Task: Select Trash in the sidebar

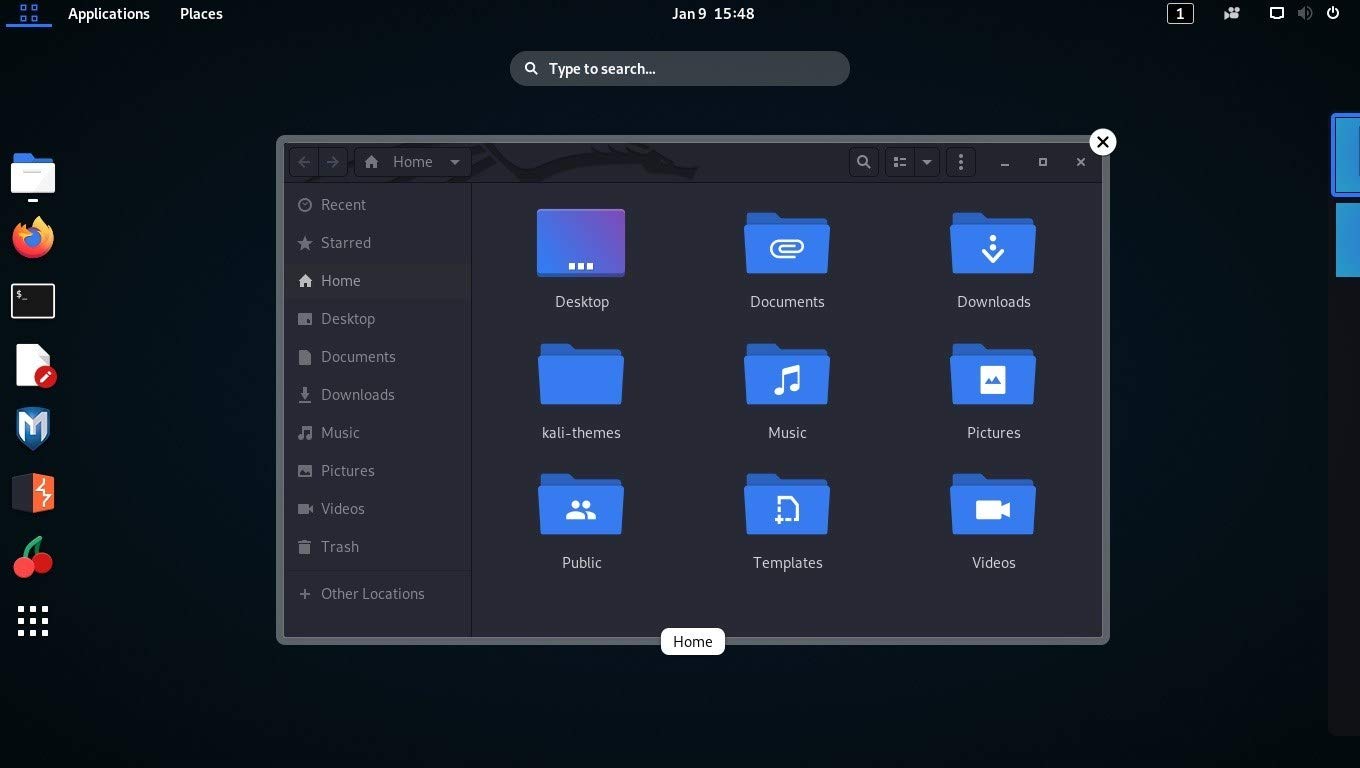Action: point(339,547)
